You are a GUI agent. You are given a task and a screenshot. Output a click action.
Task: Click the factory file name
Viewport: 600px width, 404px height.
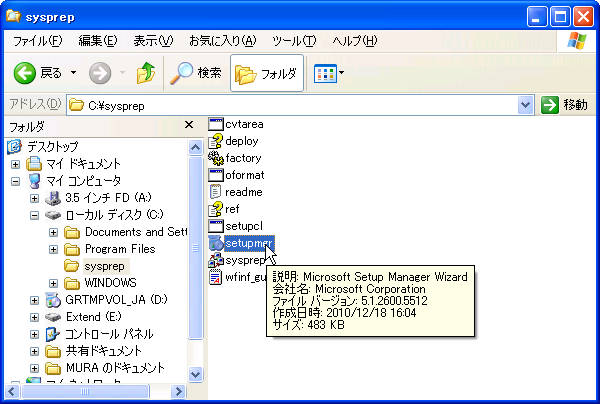pyautogui.click(x=243, y=158)
